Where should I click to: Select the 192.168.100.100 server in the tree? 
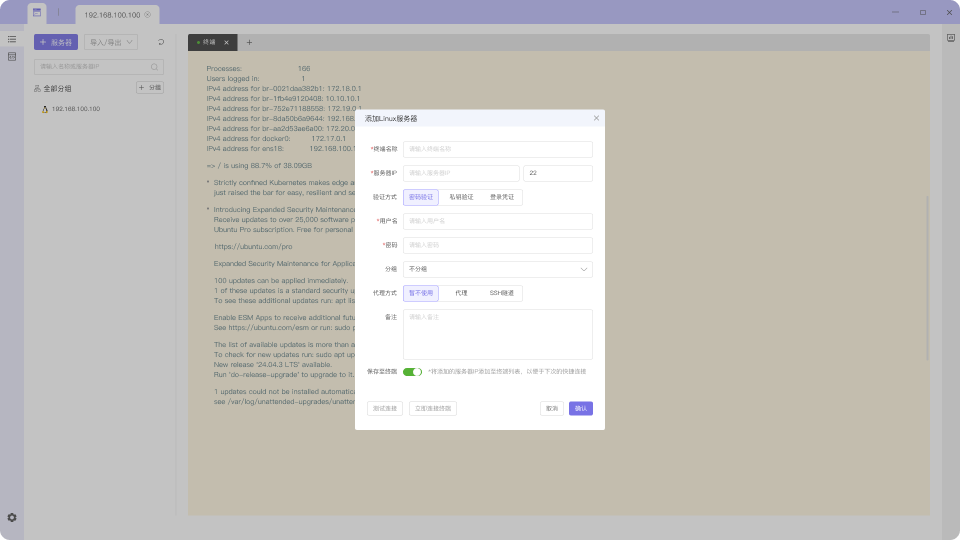pyautogui.click(x=76, y=108)
